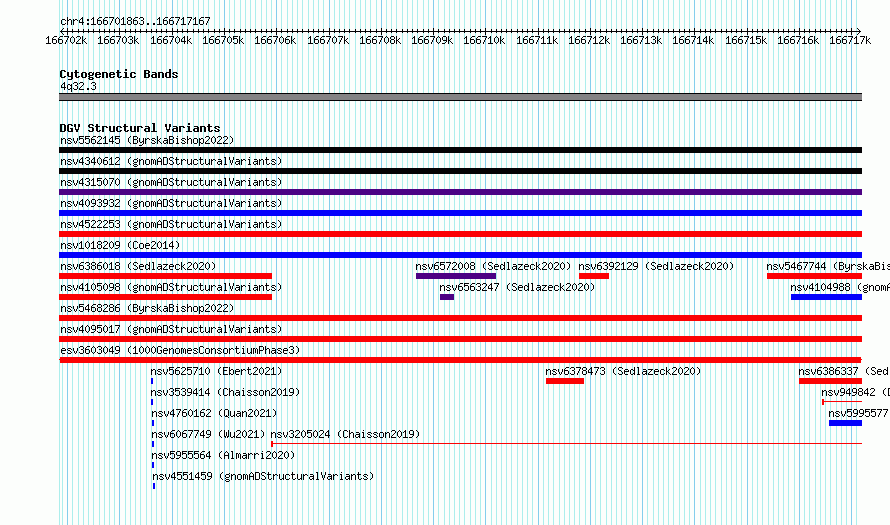Select the red nsv6386337 variant bar
This screenshot has height=525, width=890.
point(830,381)
